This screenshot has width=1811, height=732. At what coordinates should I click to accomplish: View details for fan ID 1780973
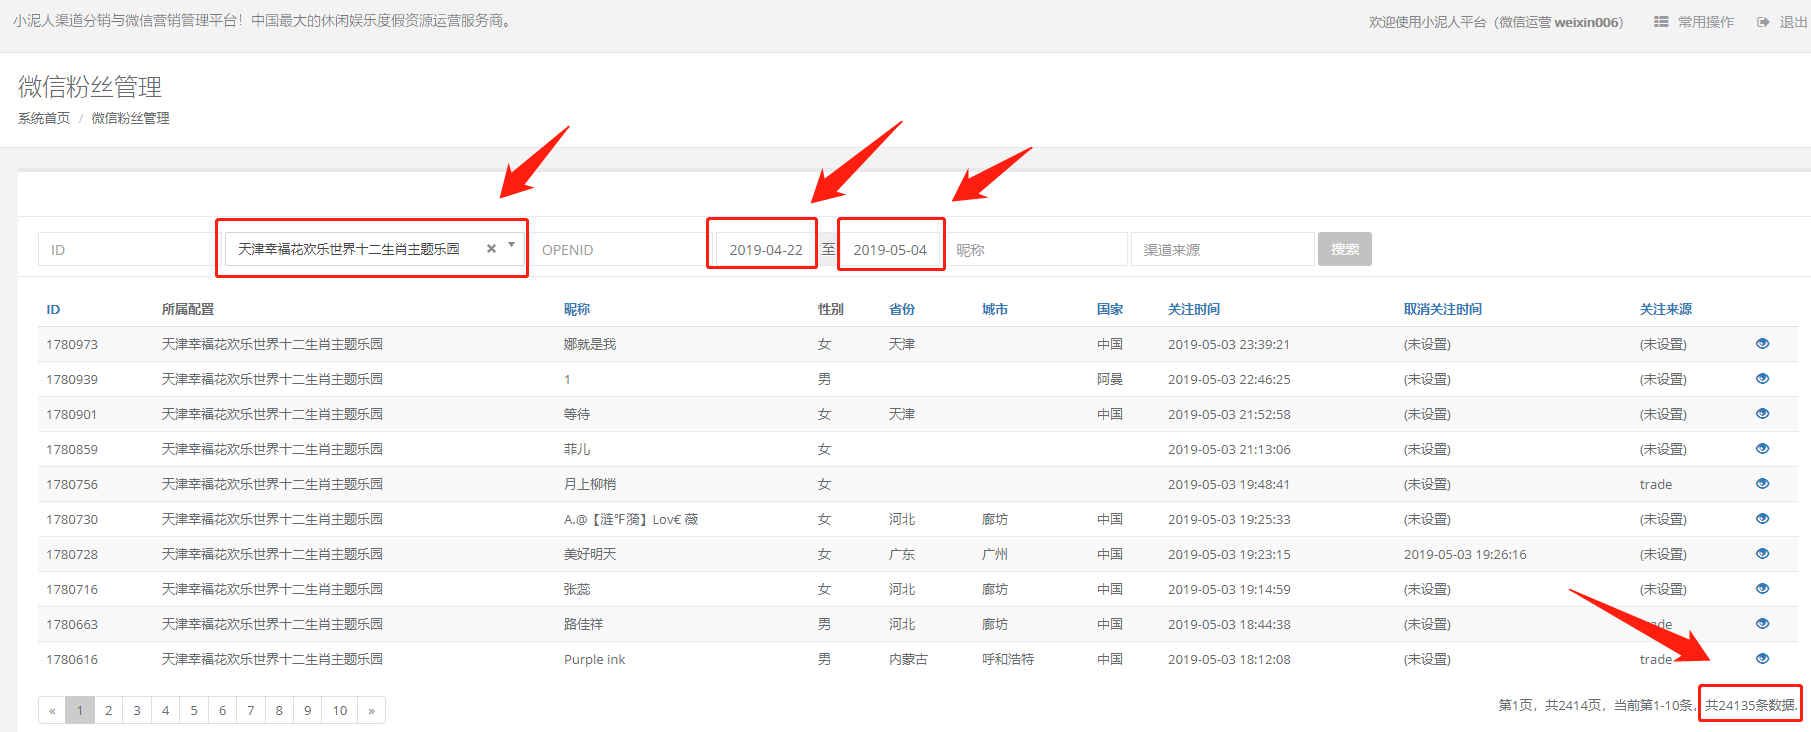tap(1762, 344)
